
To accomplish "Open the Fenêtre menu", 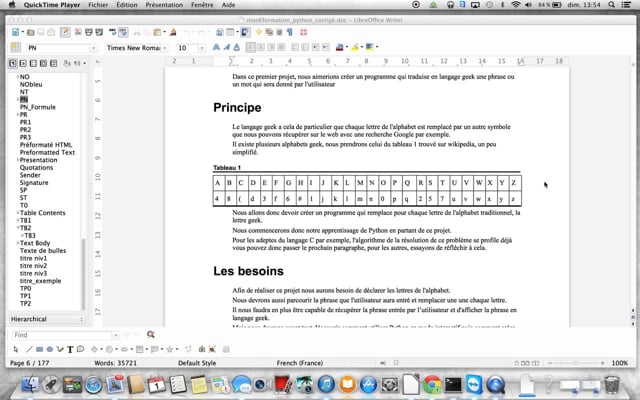I will (x=202, y=5).
